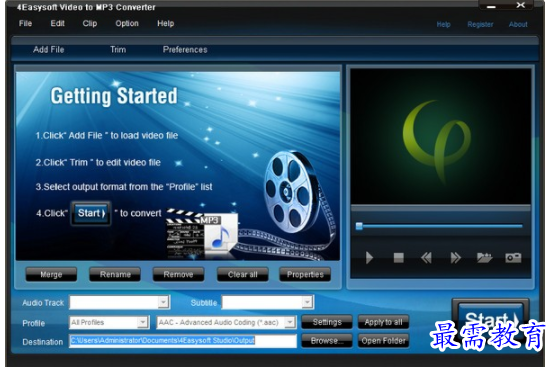This screenshot has width=554, height=367.
Task: Stop the preview playback
Action: 399,258
